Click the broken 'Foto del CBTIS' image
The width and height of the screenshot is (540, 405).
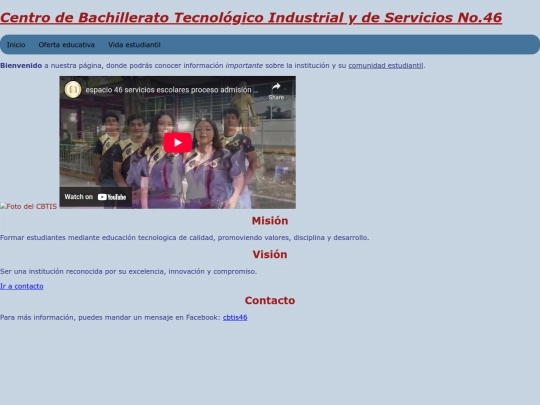coord(29,206)
